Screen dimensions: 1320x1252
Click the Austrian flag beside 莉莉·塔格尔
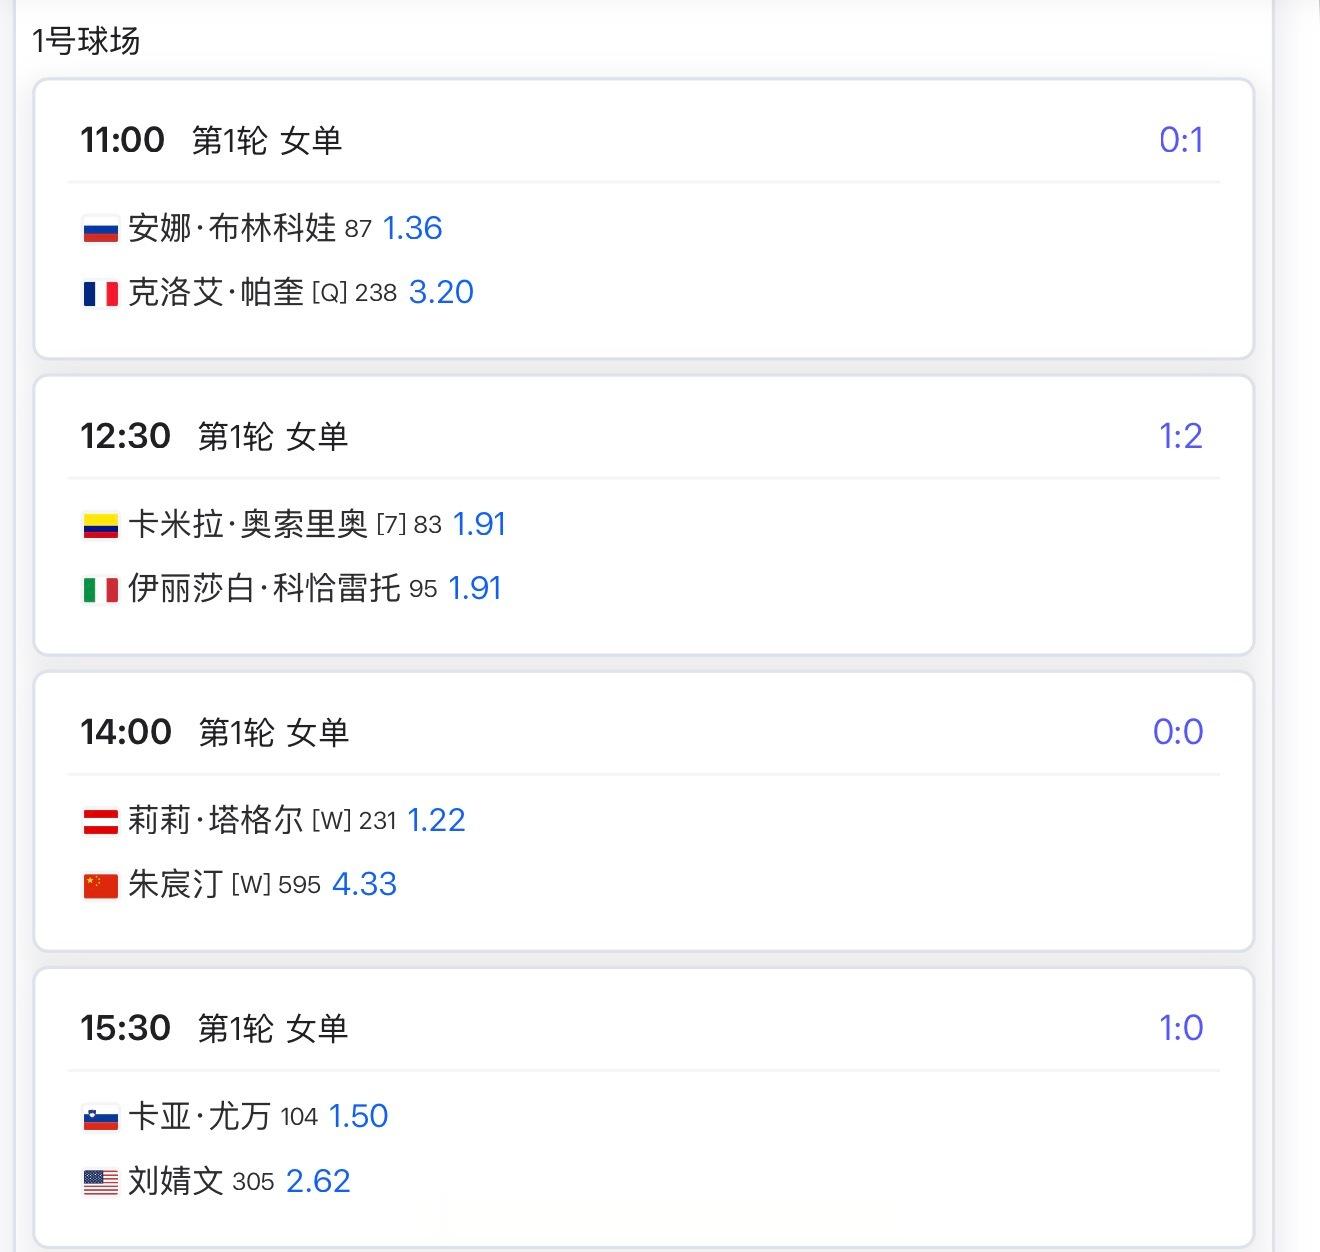coord(100,822)
